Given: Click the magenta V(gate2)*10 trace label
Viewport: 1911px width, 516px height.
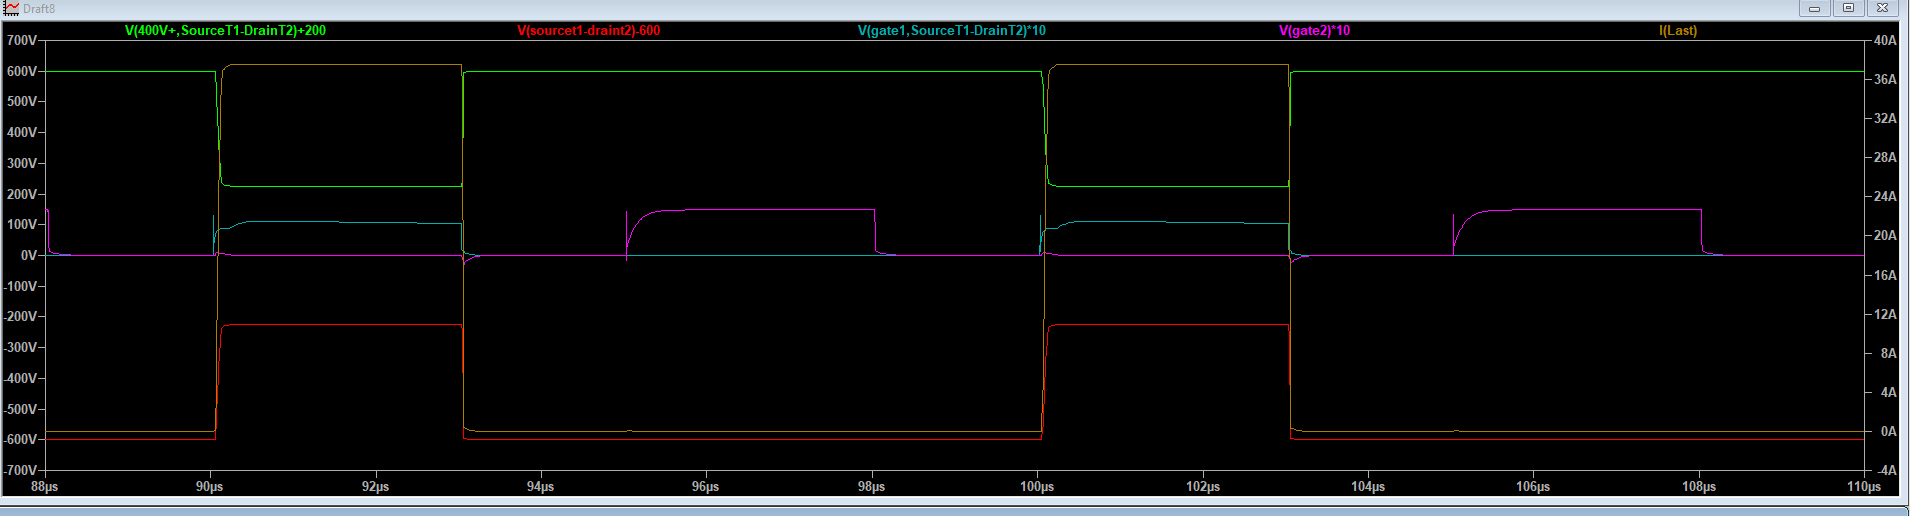Looking at the screenshot, I should [1314, 31].
